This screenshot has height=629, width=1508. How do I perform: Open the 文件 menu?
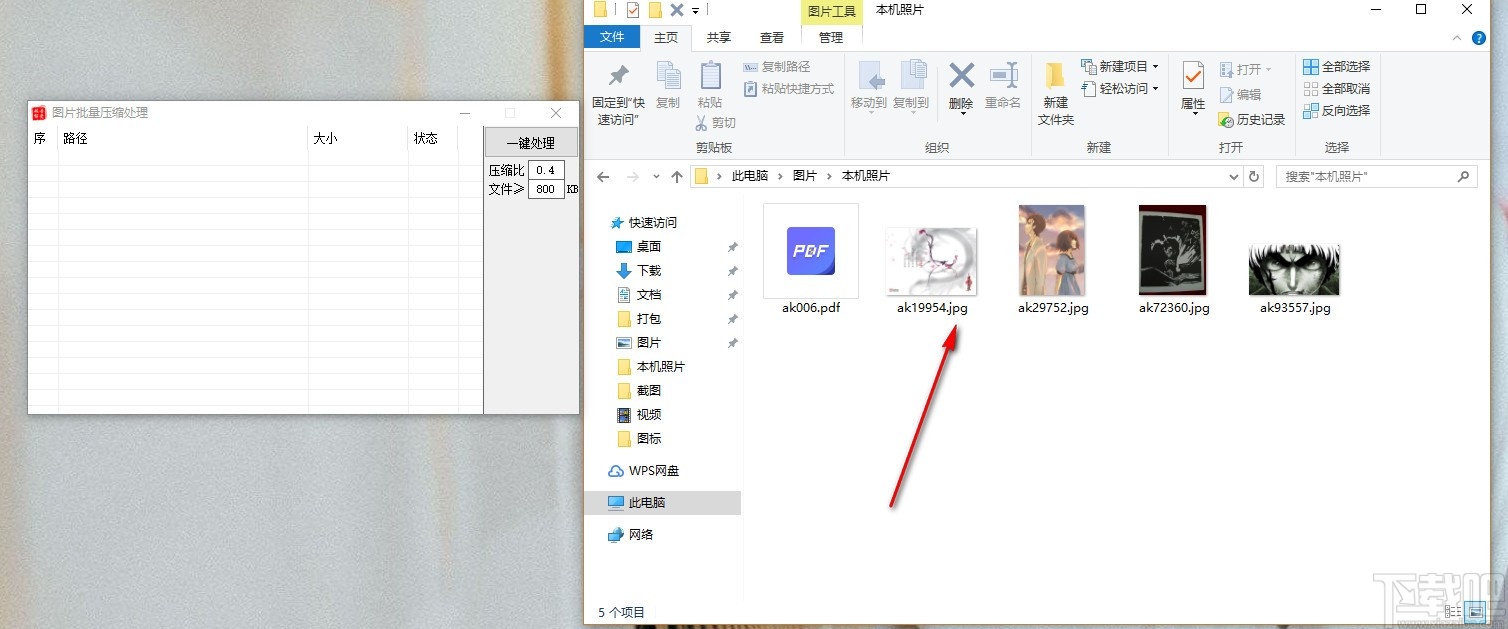tap(613, 37)
